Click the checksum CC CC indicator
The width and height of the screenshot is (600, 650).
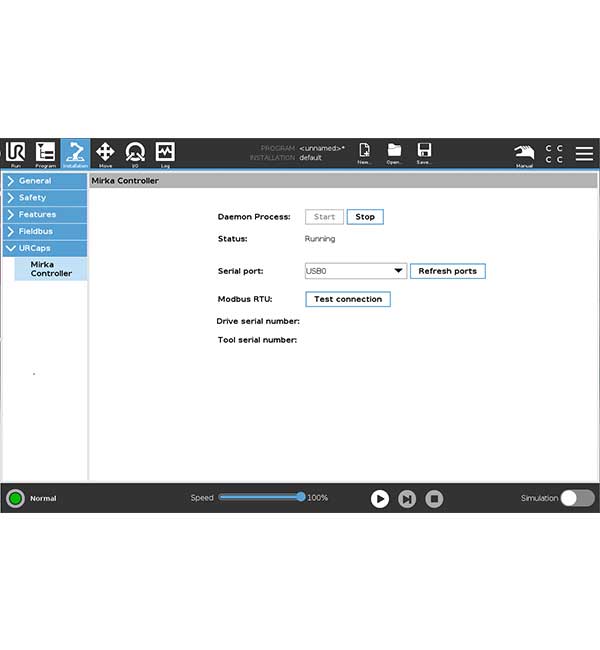click(x=554, y=154)
